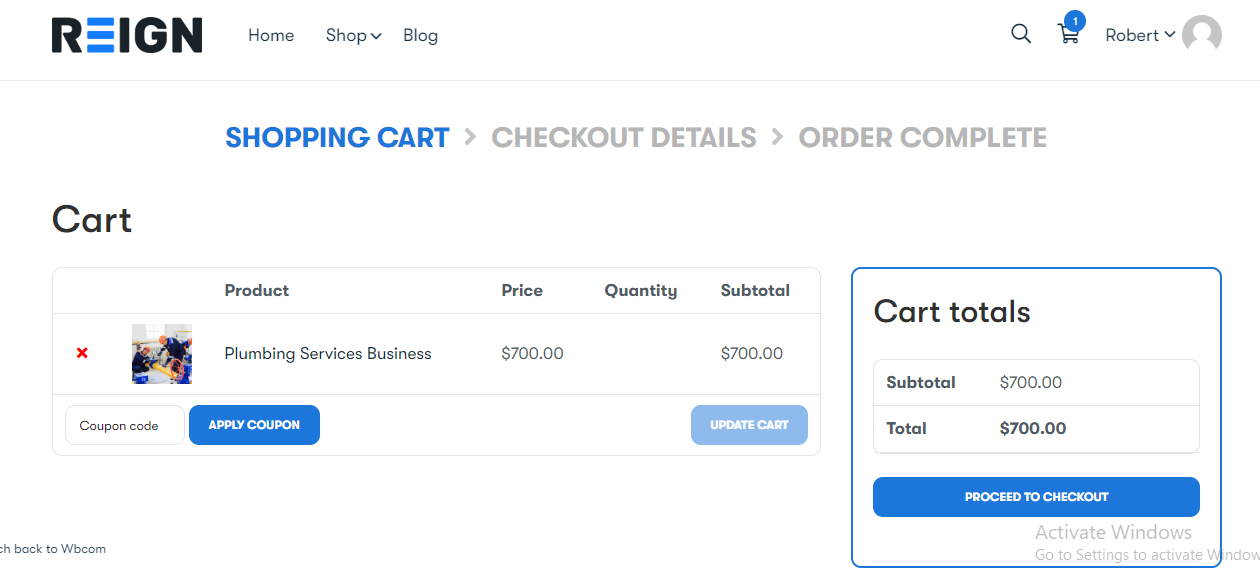1260x575 pixels.
Task: Open the Blog menu item
Action: (x=420, y=35)
